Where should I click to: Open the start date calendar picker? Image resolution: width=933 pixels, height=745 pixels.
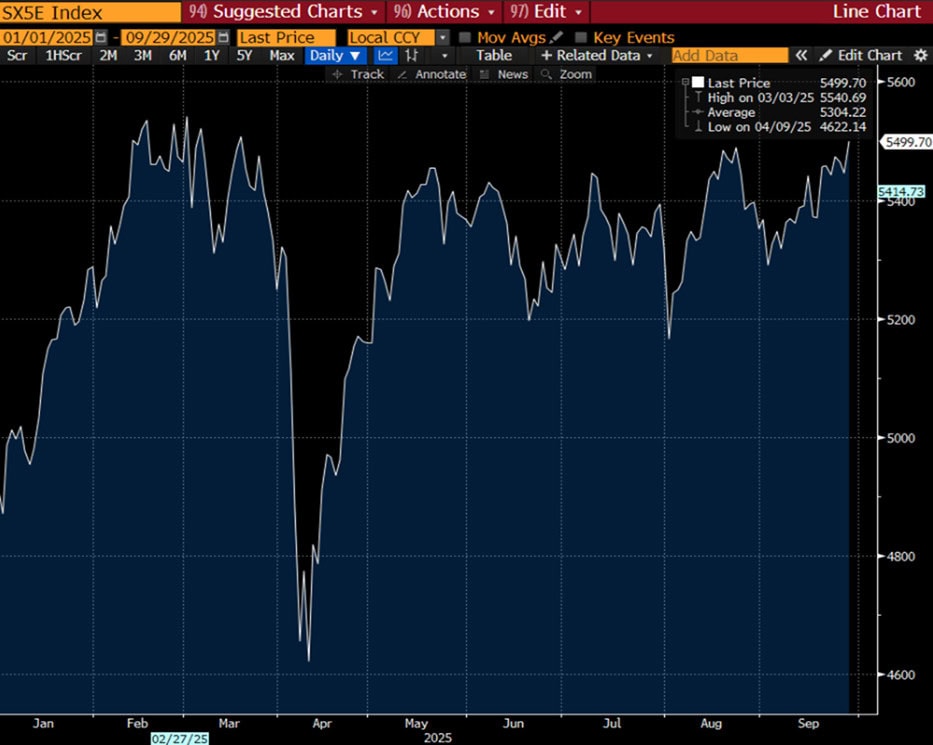(x=101, y=38)
